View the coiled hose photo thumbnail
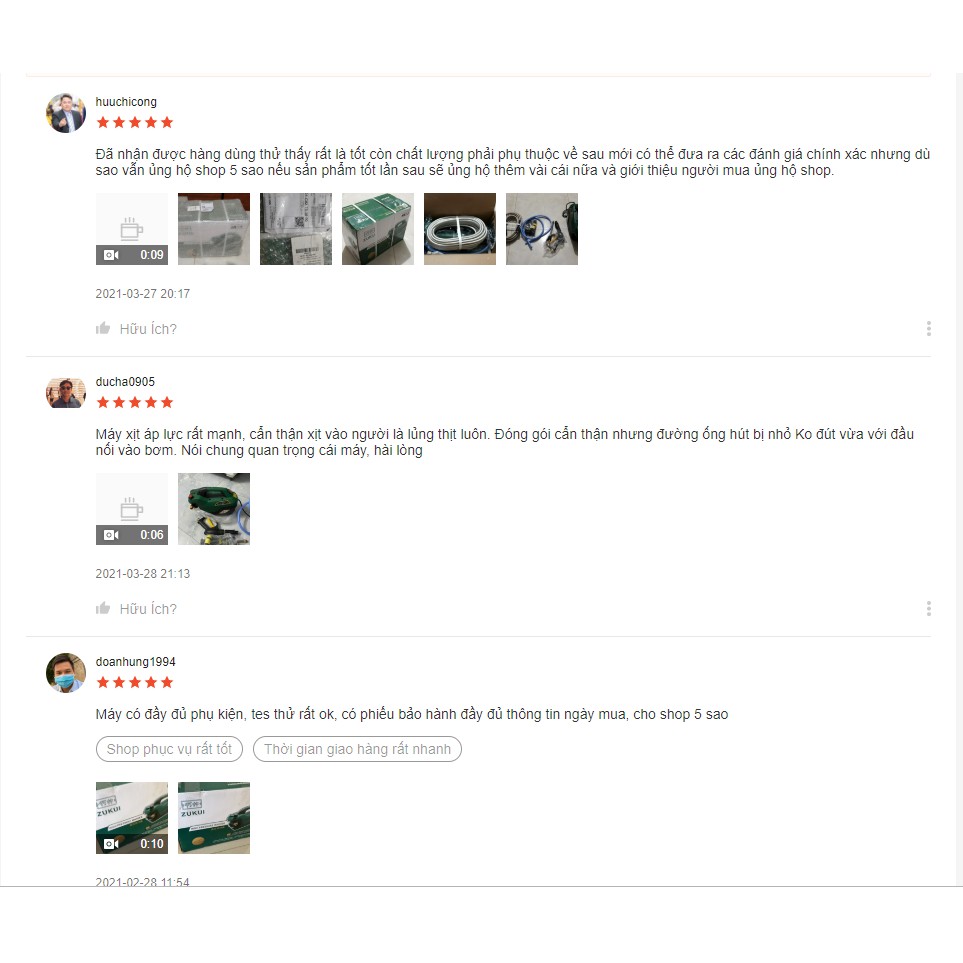This screenshot has width=963, height=963. pos(460,229)
